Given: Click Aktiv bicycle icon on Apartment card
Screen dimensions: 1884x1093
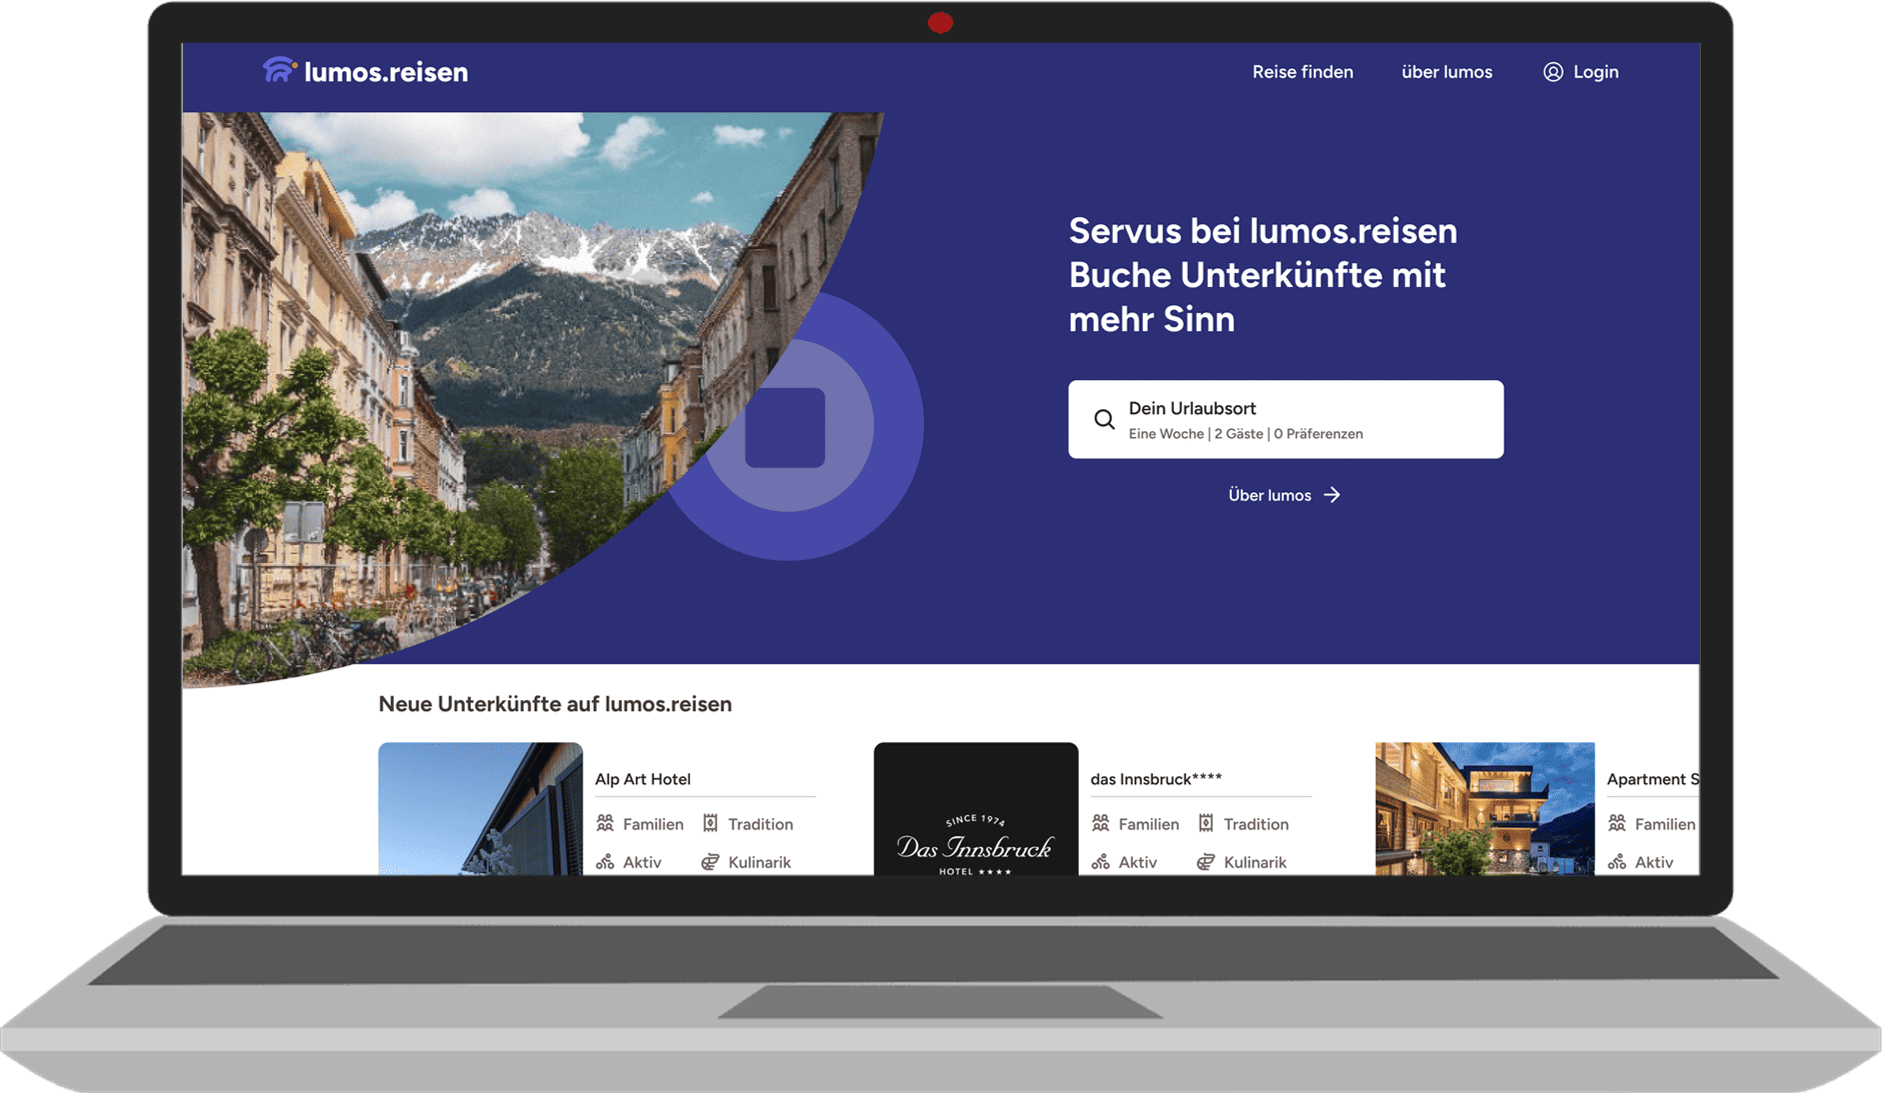Looking at the screenshot, I should point(1617,861).
